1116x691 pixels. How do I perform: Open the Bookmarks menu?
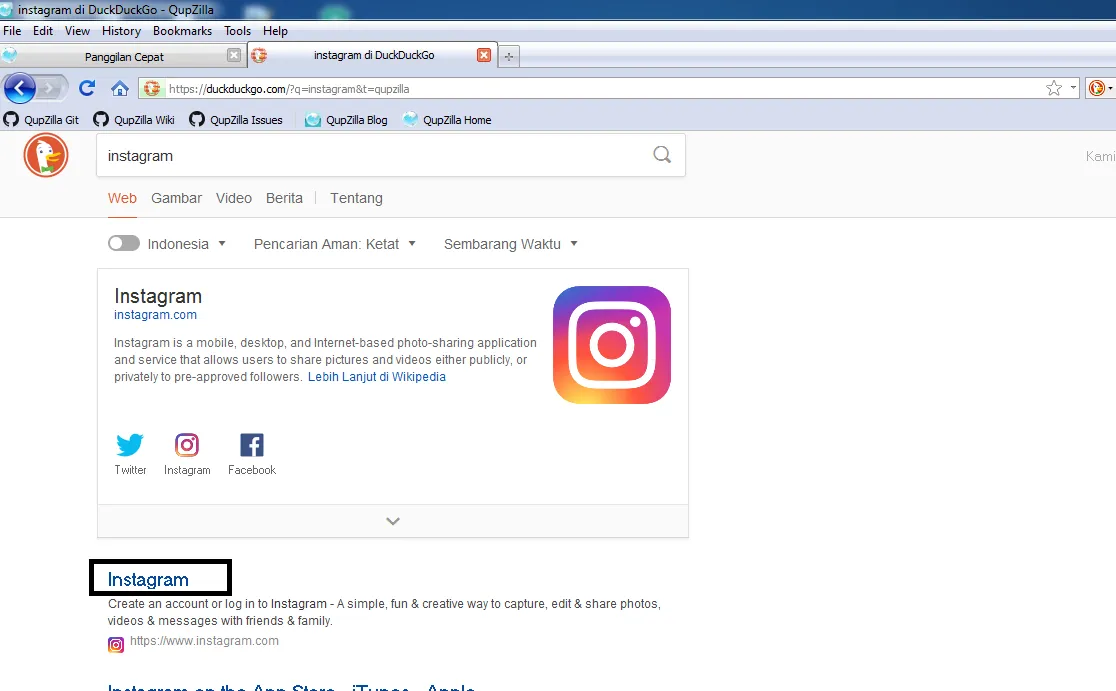182,31
